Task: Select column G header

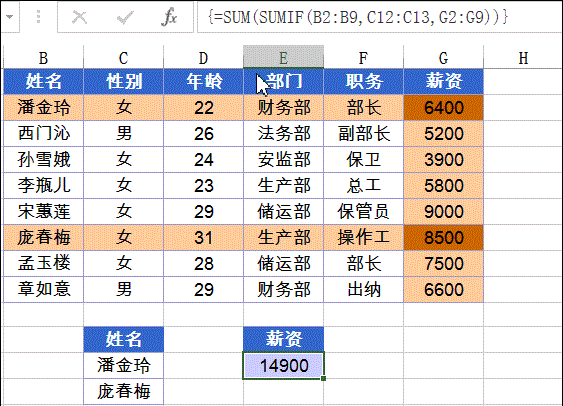Action: [x=443, y=57]
